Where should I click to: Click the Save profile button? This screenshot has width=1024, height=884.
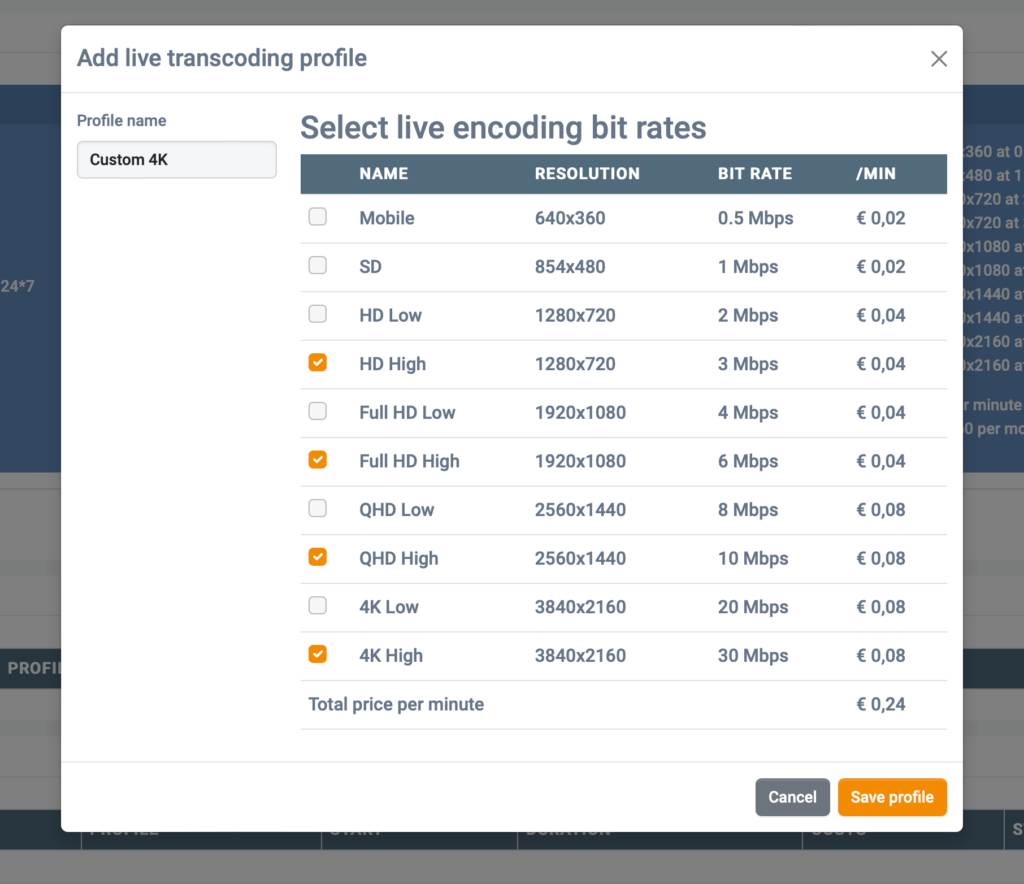[x=891, y=797]
